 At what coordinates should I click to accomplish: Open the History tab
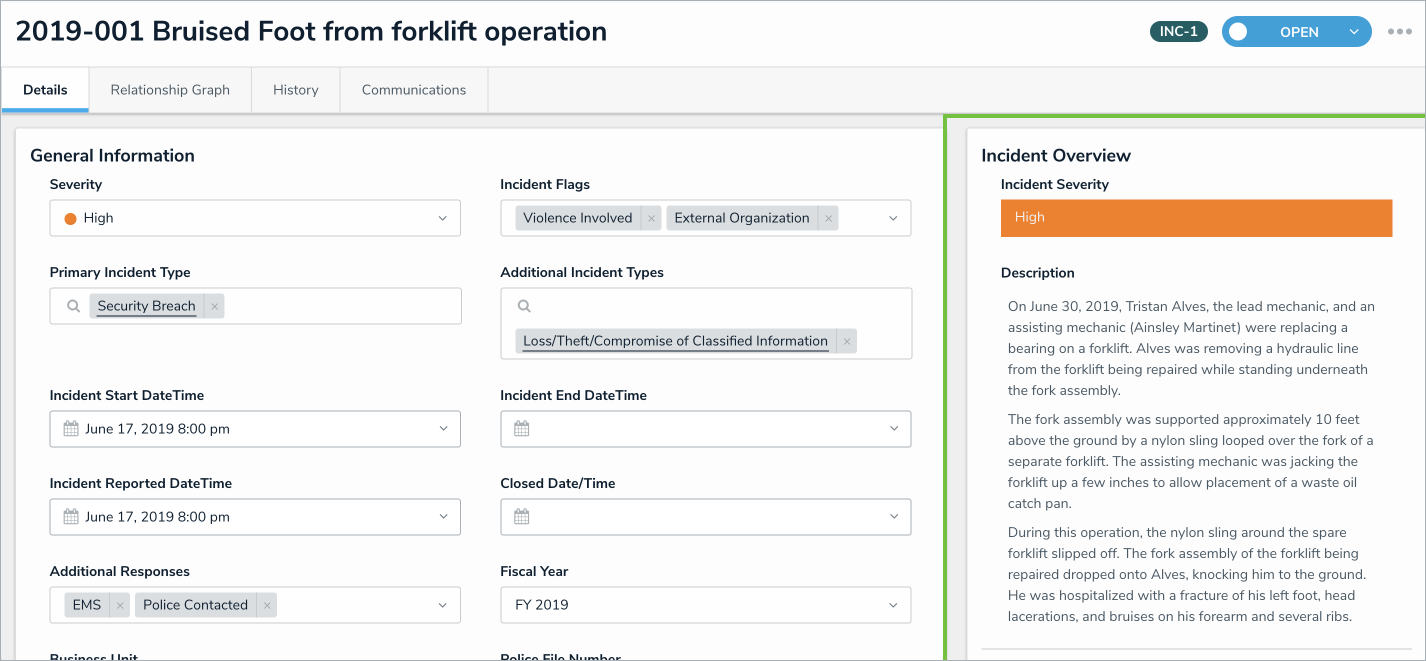[296, 90]
